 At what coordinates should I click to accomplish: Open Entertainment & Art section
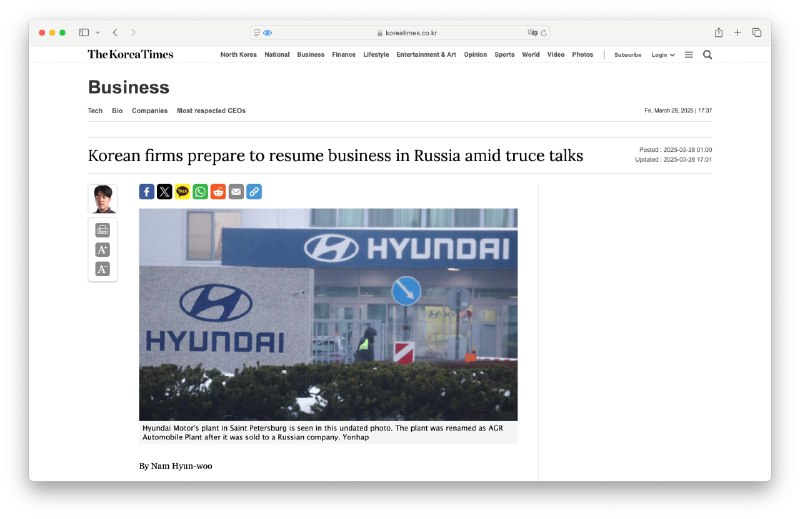[x=426, y=55]
